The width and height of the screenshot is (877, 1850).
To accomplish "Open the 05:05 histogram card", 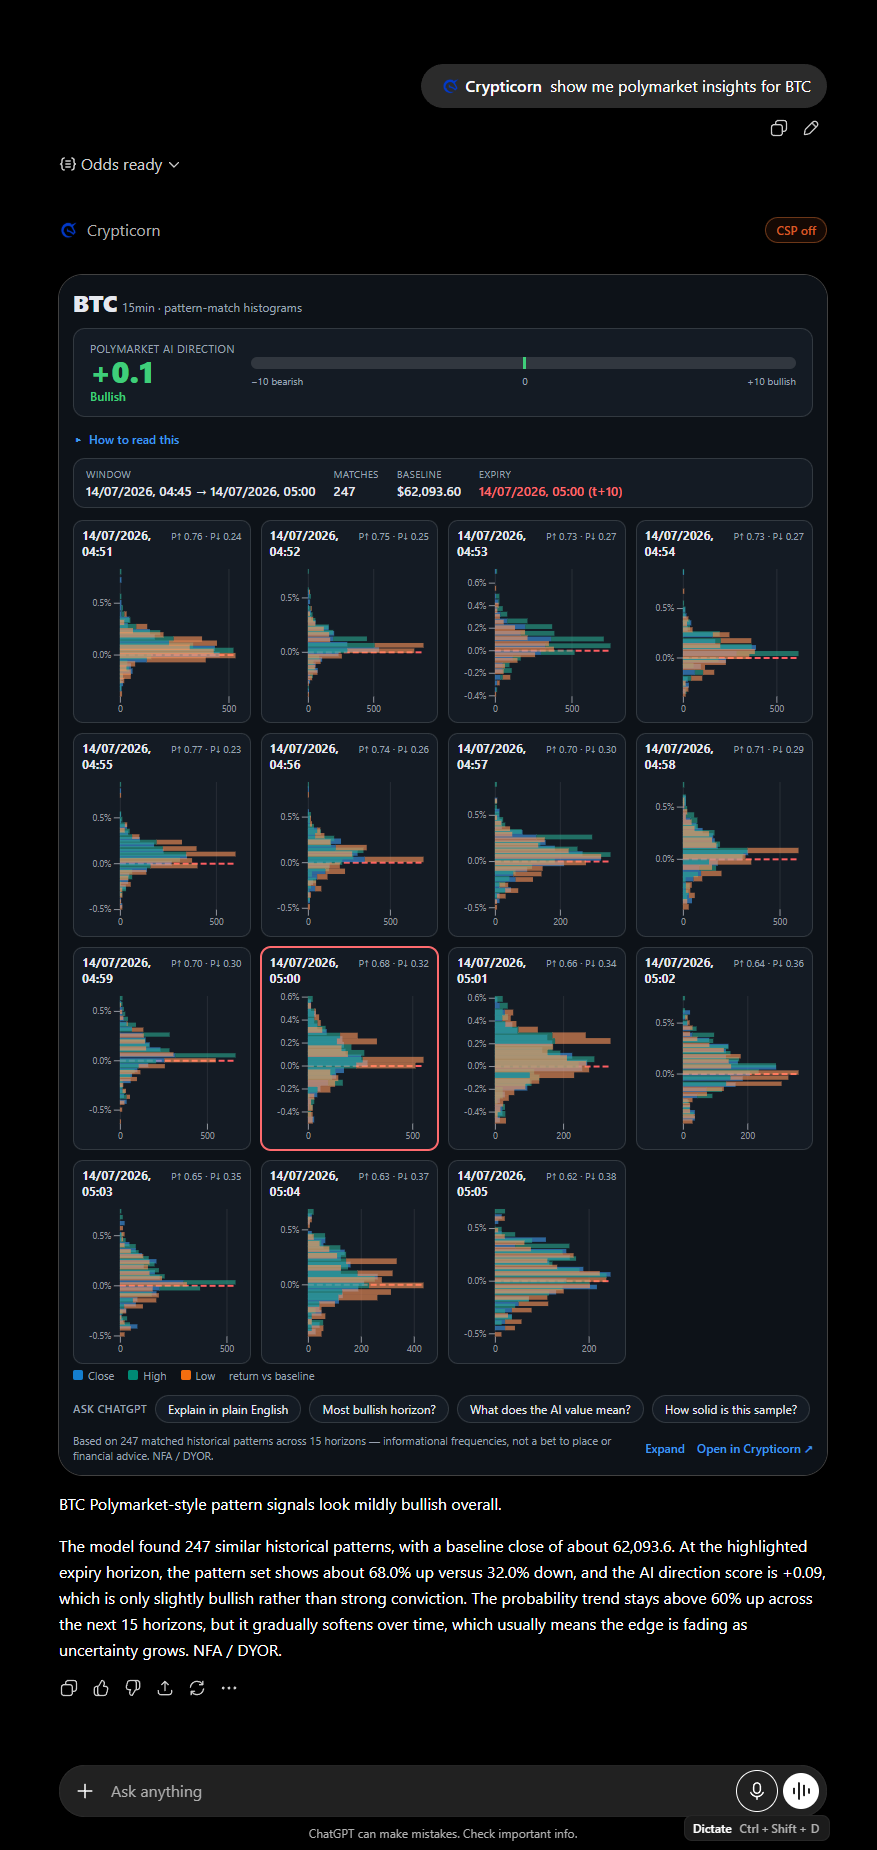I will (x=537, y=1262).
